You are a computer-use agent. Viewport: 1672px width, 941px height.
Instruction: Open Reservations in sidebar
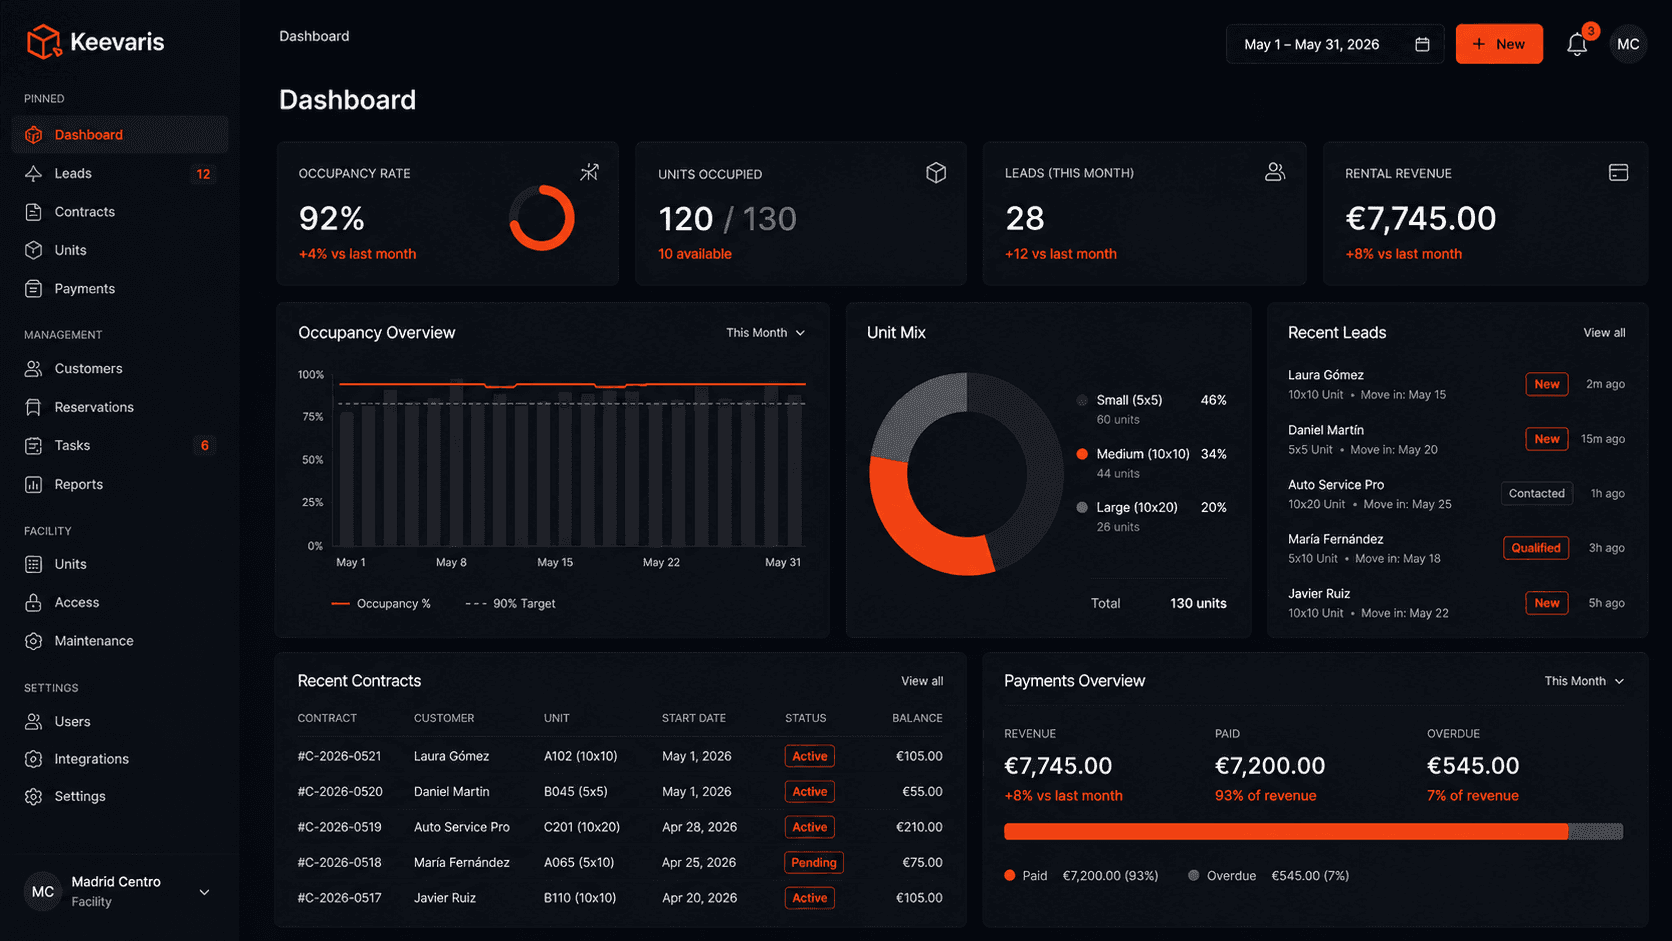point(120,407)
